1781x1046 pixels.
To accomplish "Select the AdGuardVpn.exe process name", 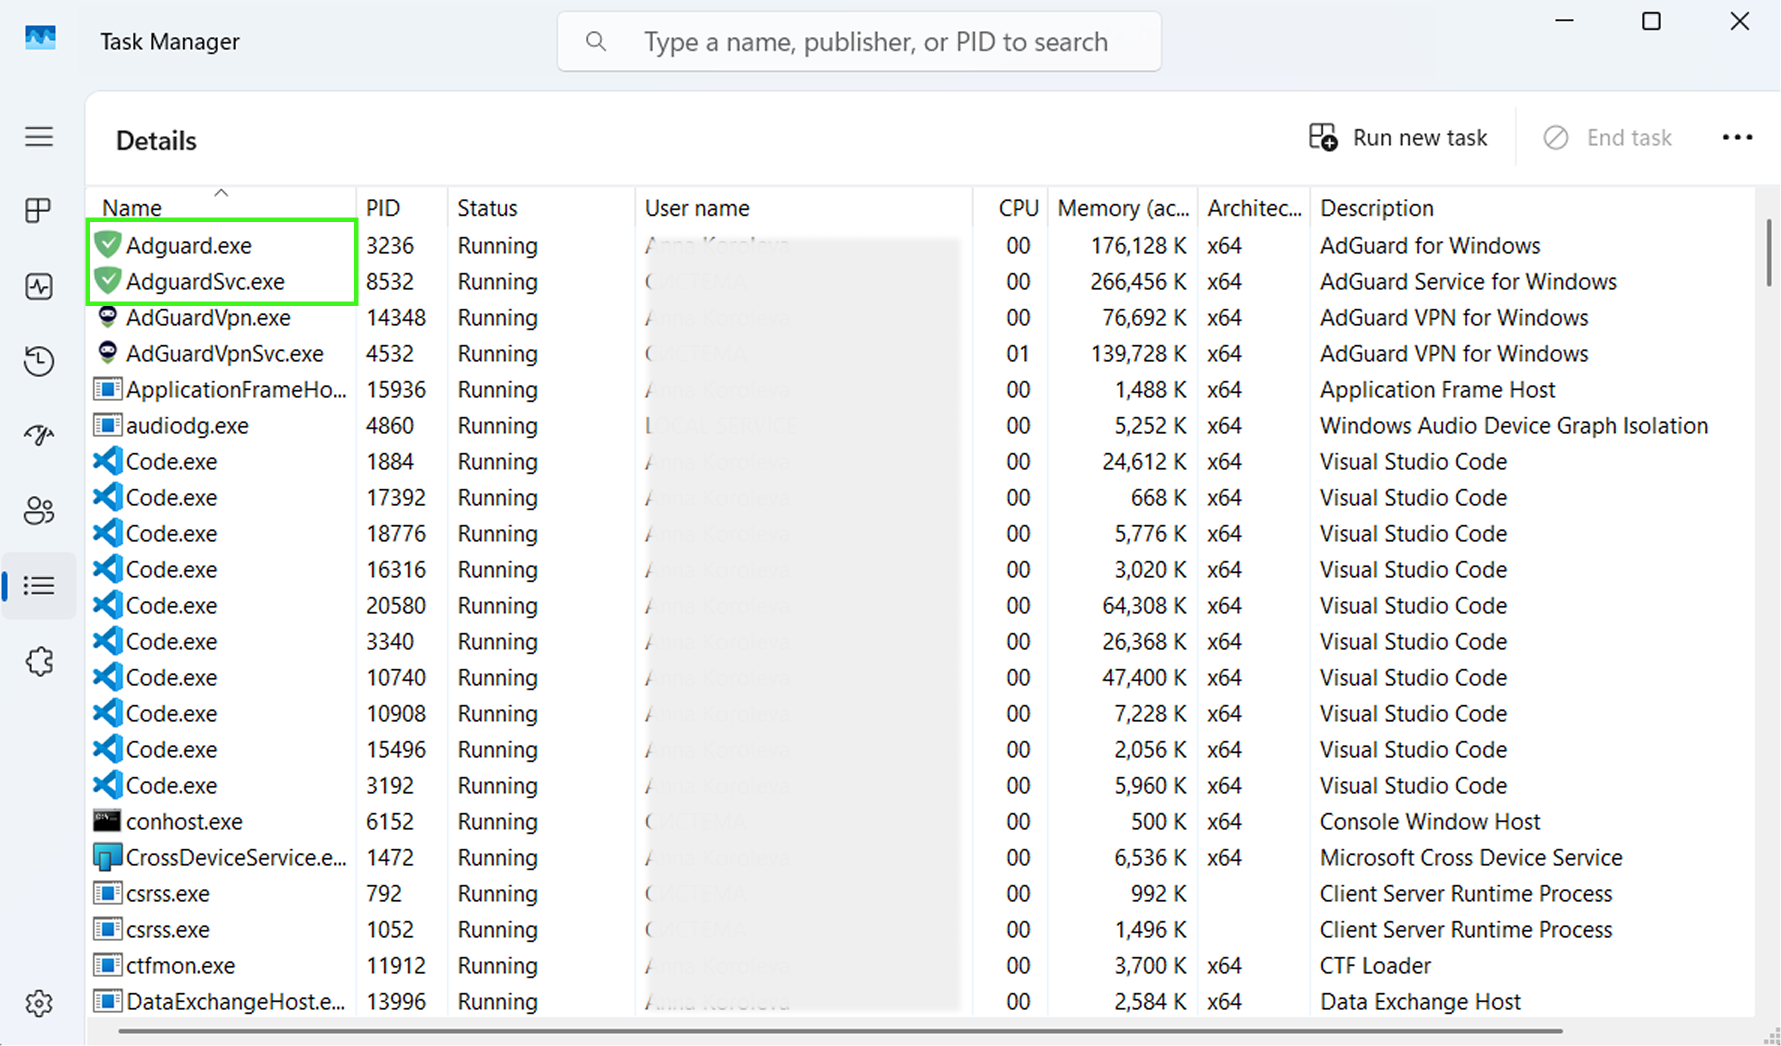I will [x=208, y=318].
